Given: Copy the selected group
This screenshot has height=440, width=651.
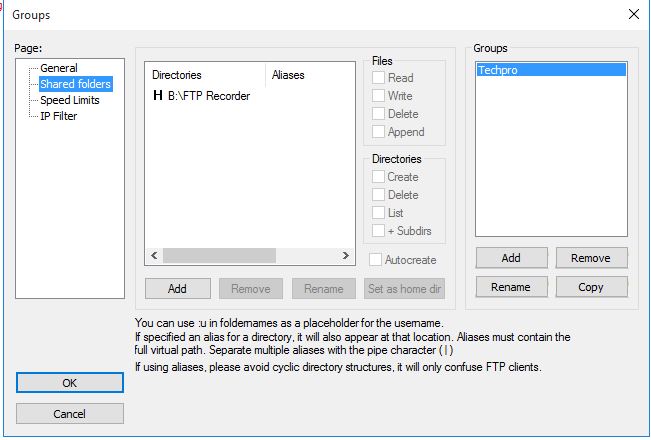Looking at the screenshot, I should tap(591, 287).
